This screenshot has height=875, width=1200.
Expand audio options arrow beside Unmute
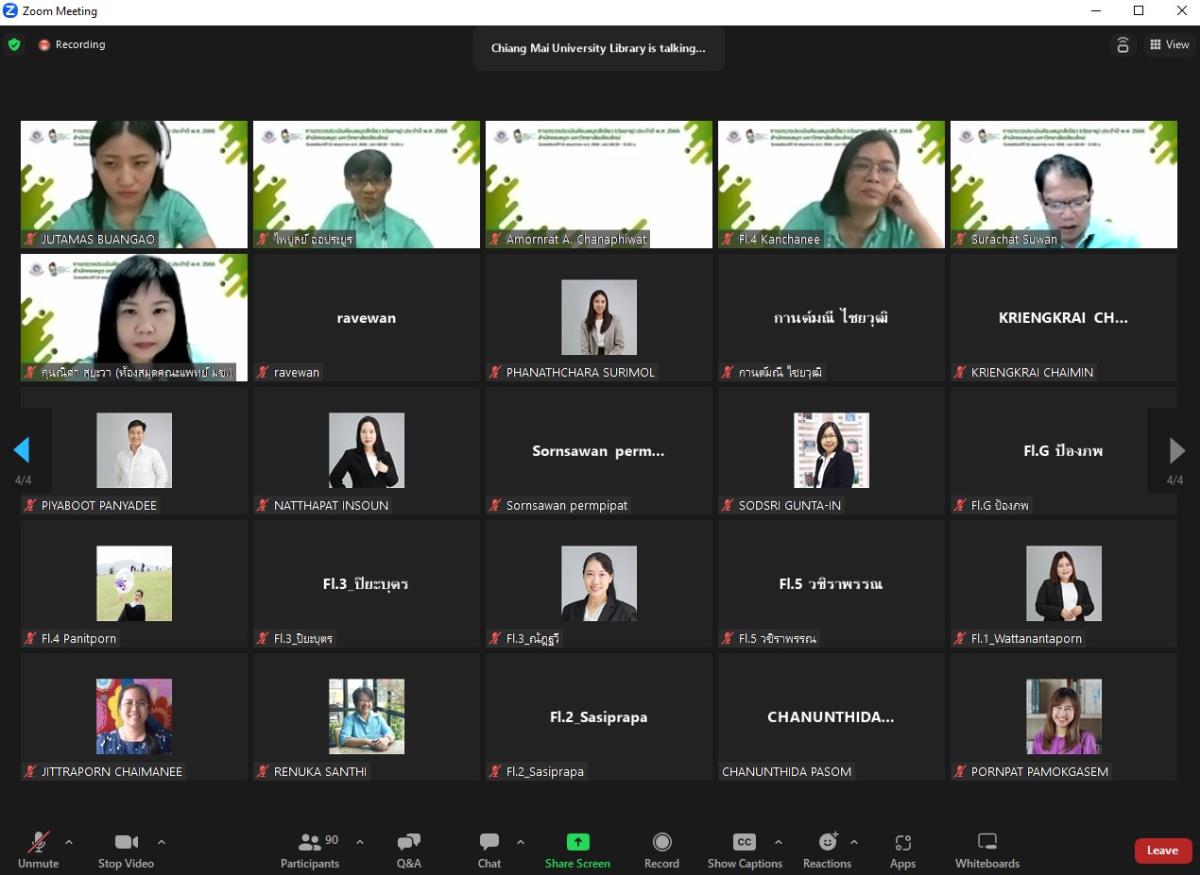pos(69,842)
